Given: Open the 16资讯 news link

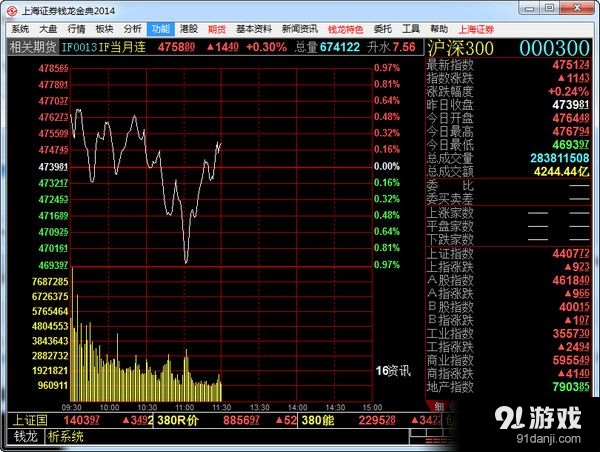Looking at the screenshot, I should coord(393,370).
